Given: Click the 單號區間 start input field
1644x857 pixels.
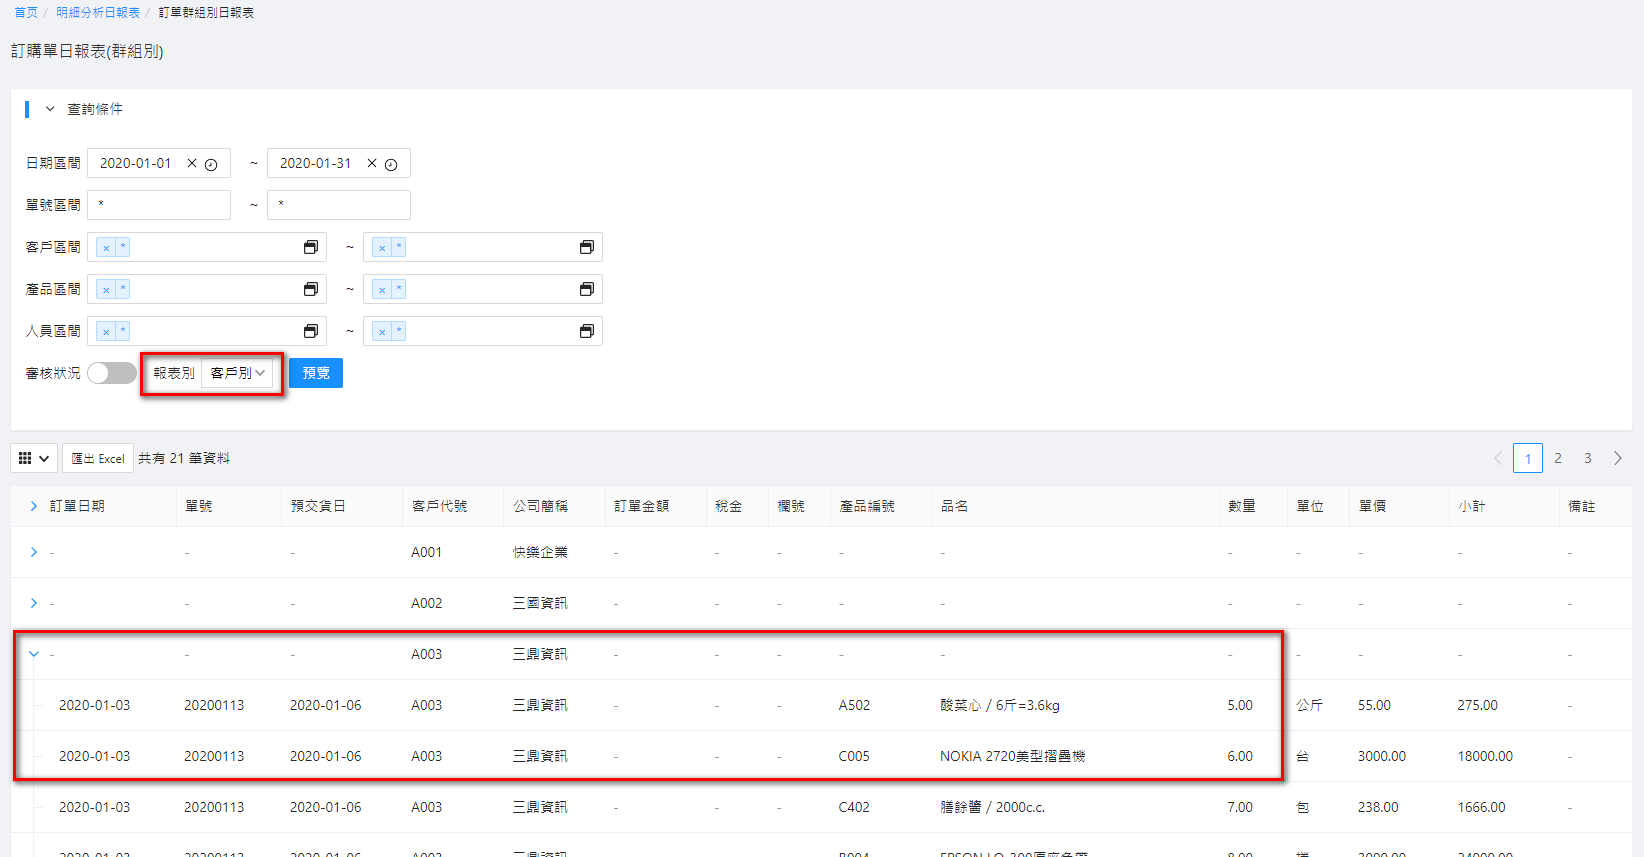Looking at the screenshot, I should click(159, 205).
